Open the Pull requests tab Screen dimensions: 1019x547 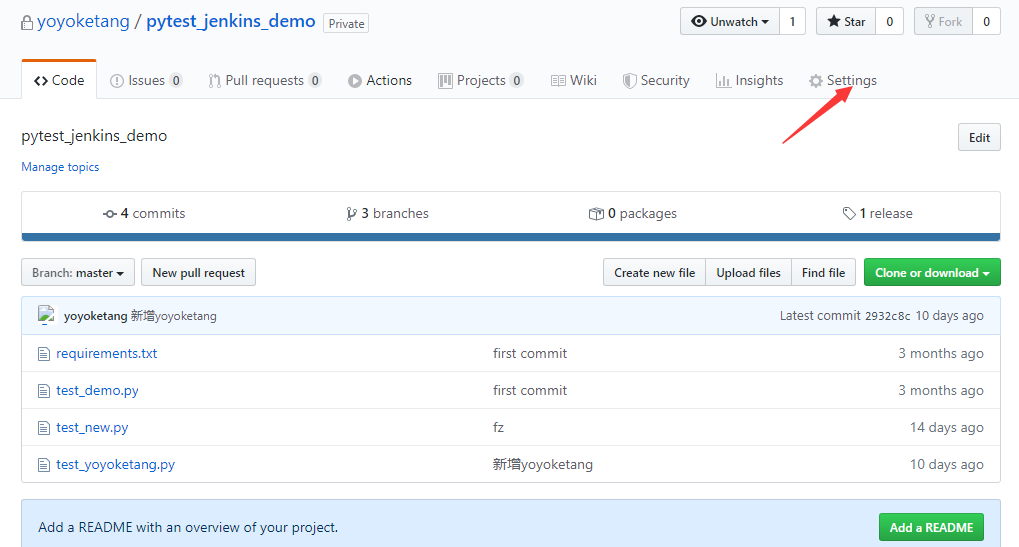pyautogui.click(x=264, y=81)
